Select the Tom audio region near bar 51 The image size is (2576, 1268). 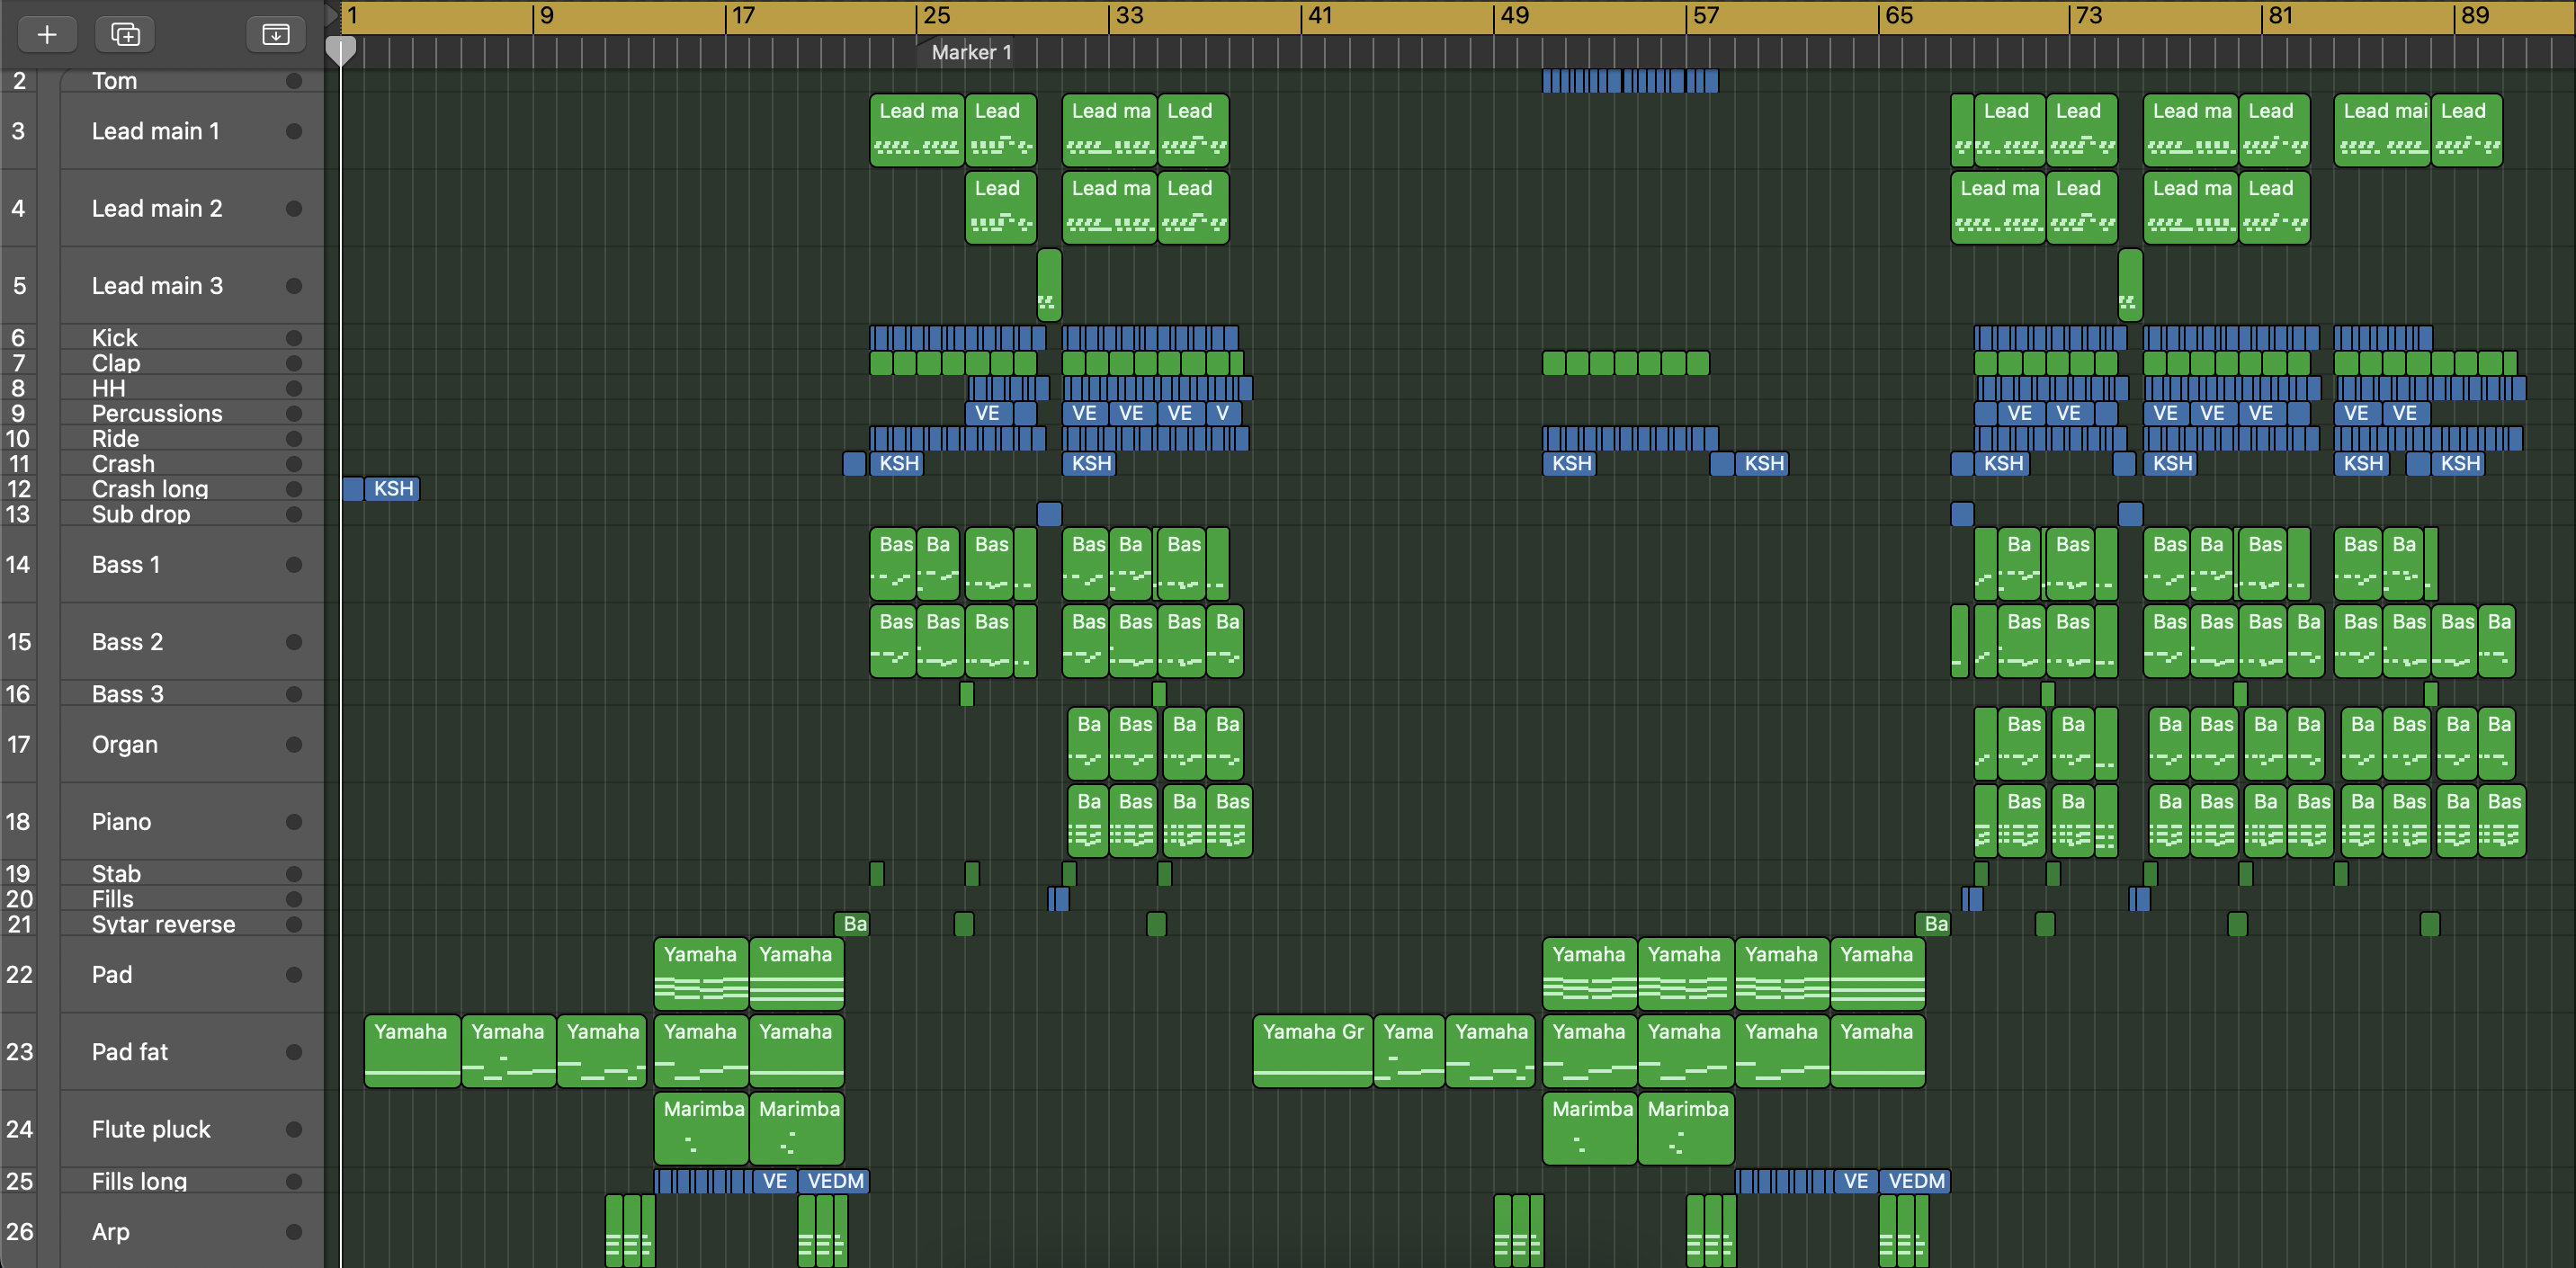pyautogui.click(x=1630, y=81)
